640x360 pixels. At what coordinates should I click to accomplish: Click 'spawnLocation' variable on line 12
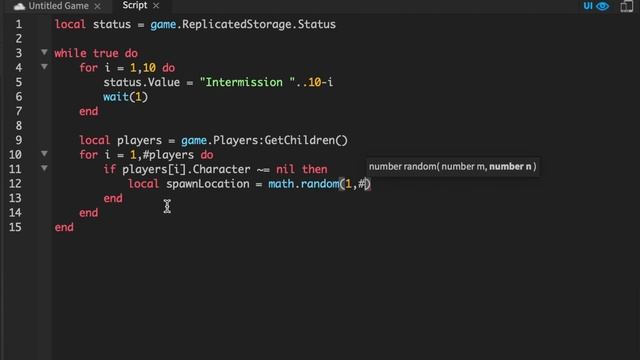pos(207,184)
